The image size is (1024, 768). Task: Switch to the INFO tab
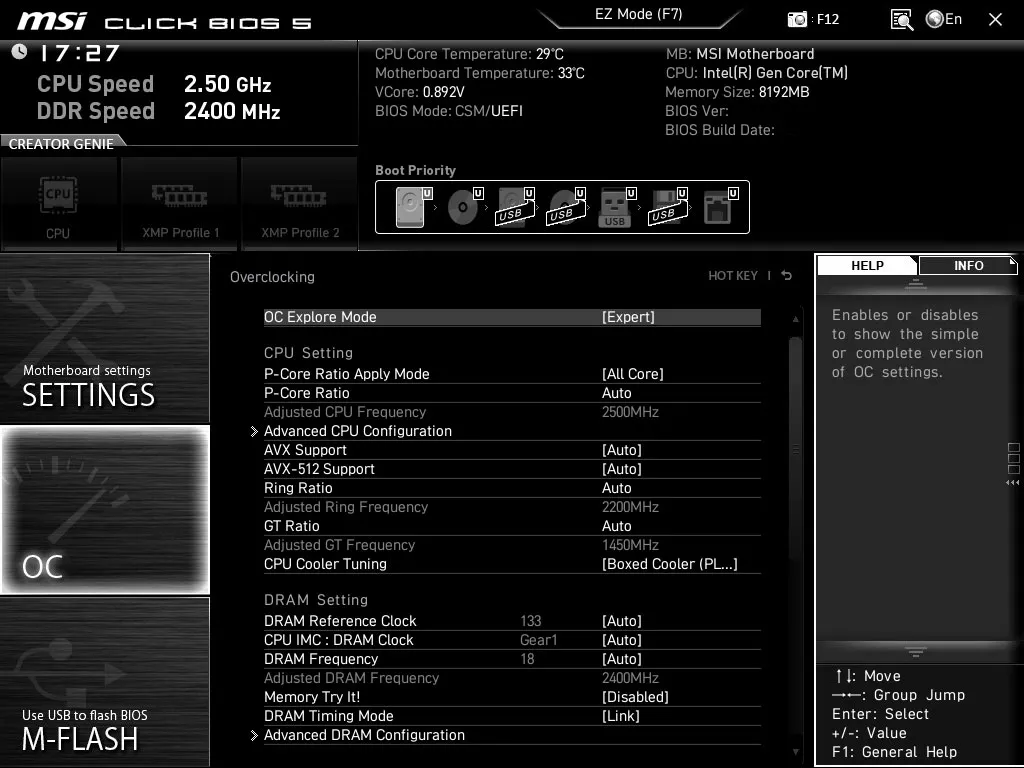[x=967, y=265]
